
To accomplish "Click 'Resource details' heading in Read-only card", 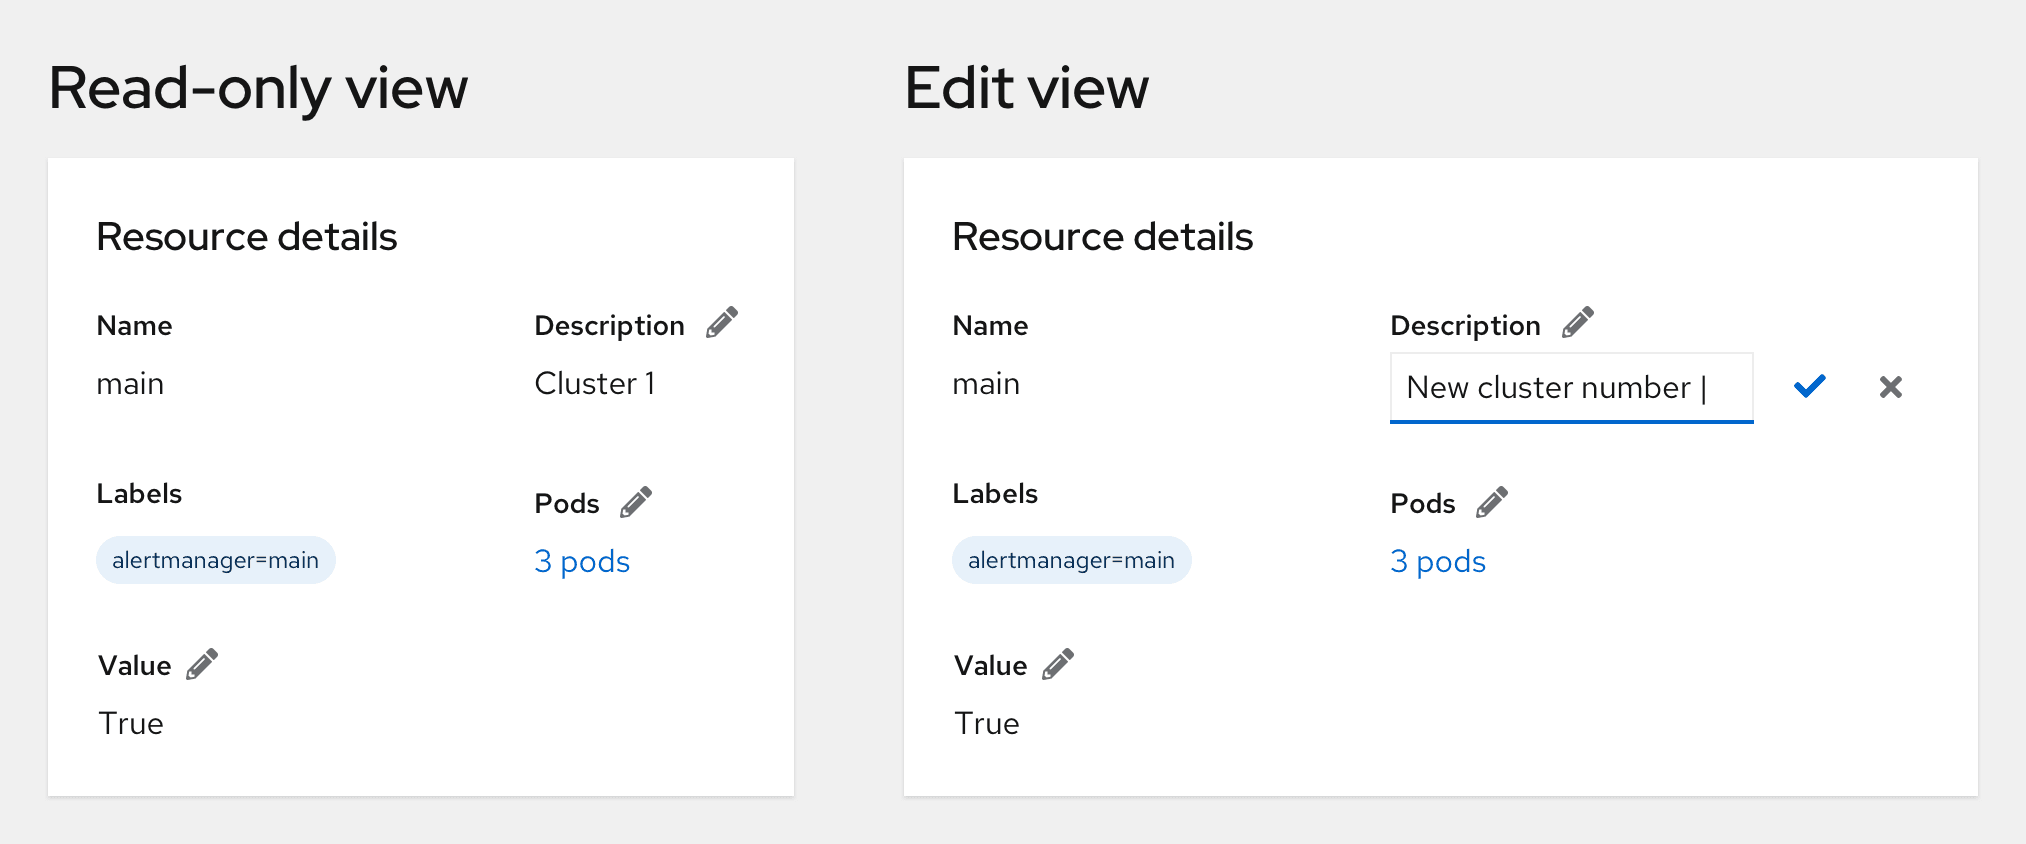I will 247,237.
